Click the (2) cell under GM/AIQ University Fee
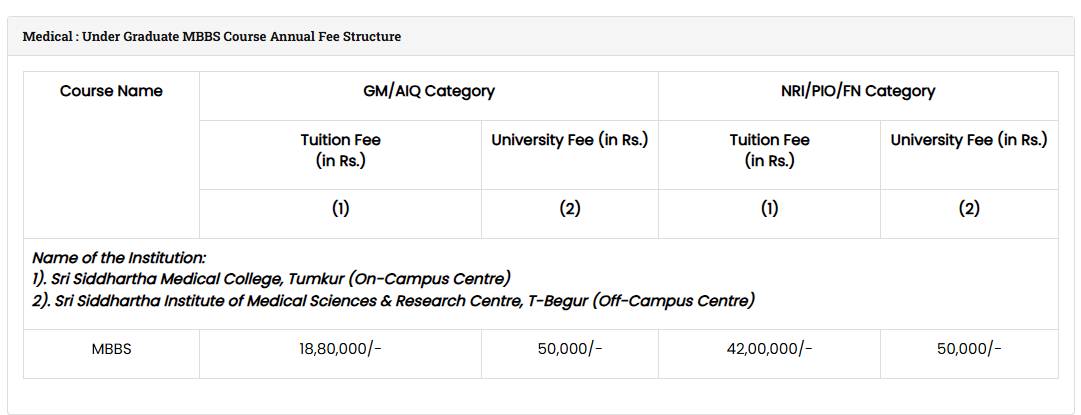Screen dimensions: 1081x415 570,209
